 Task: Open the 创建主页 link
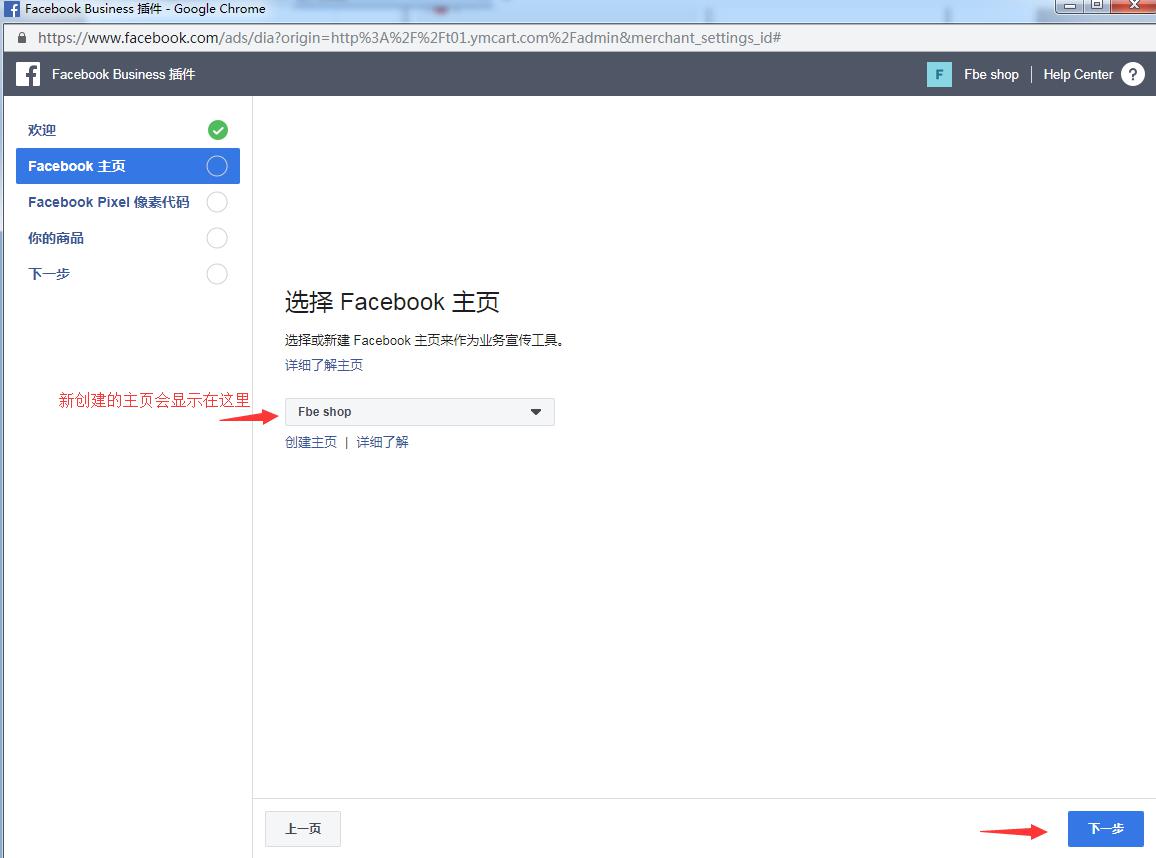tap(311, 442)
